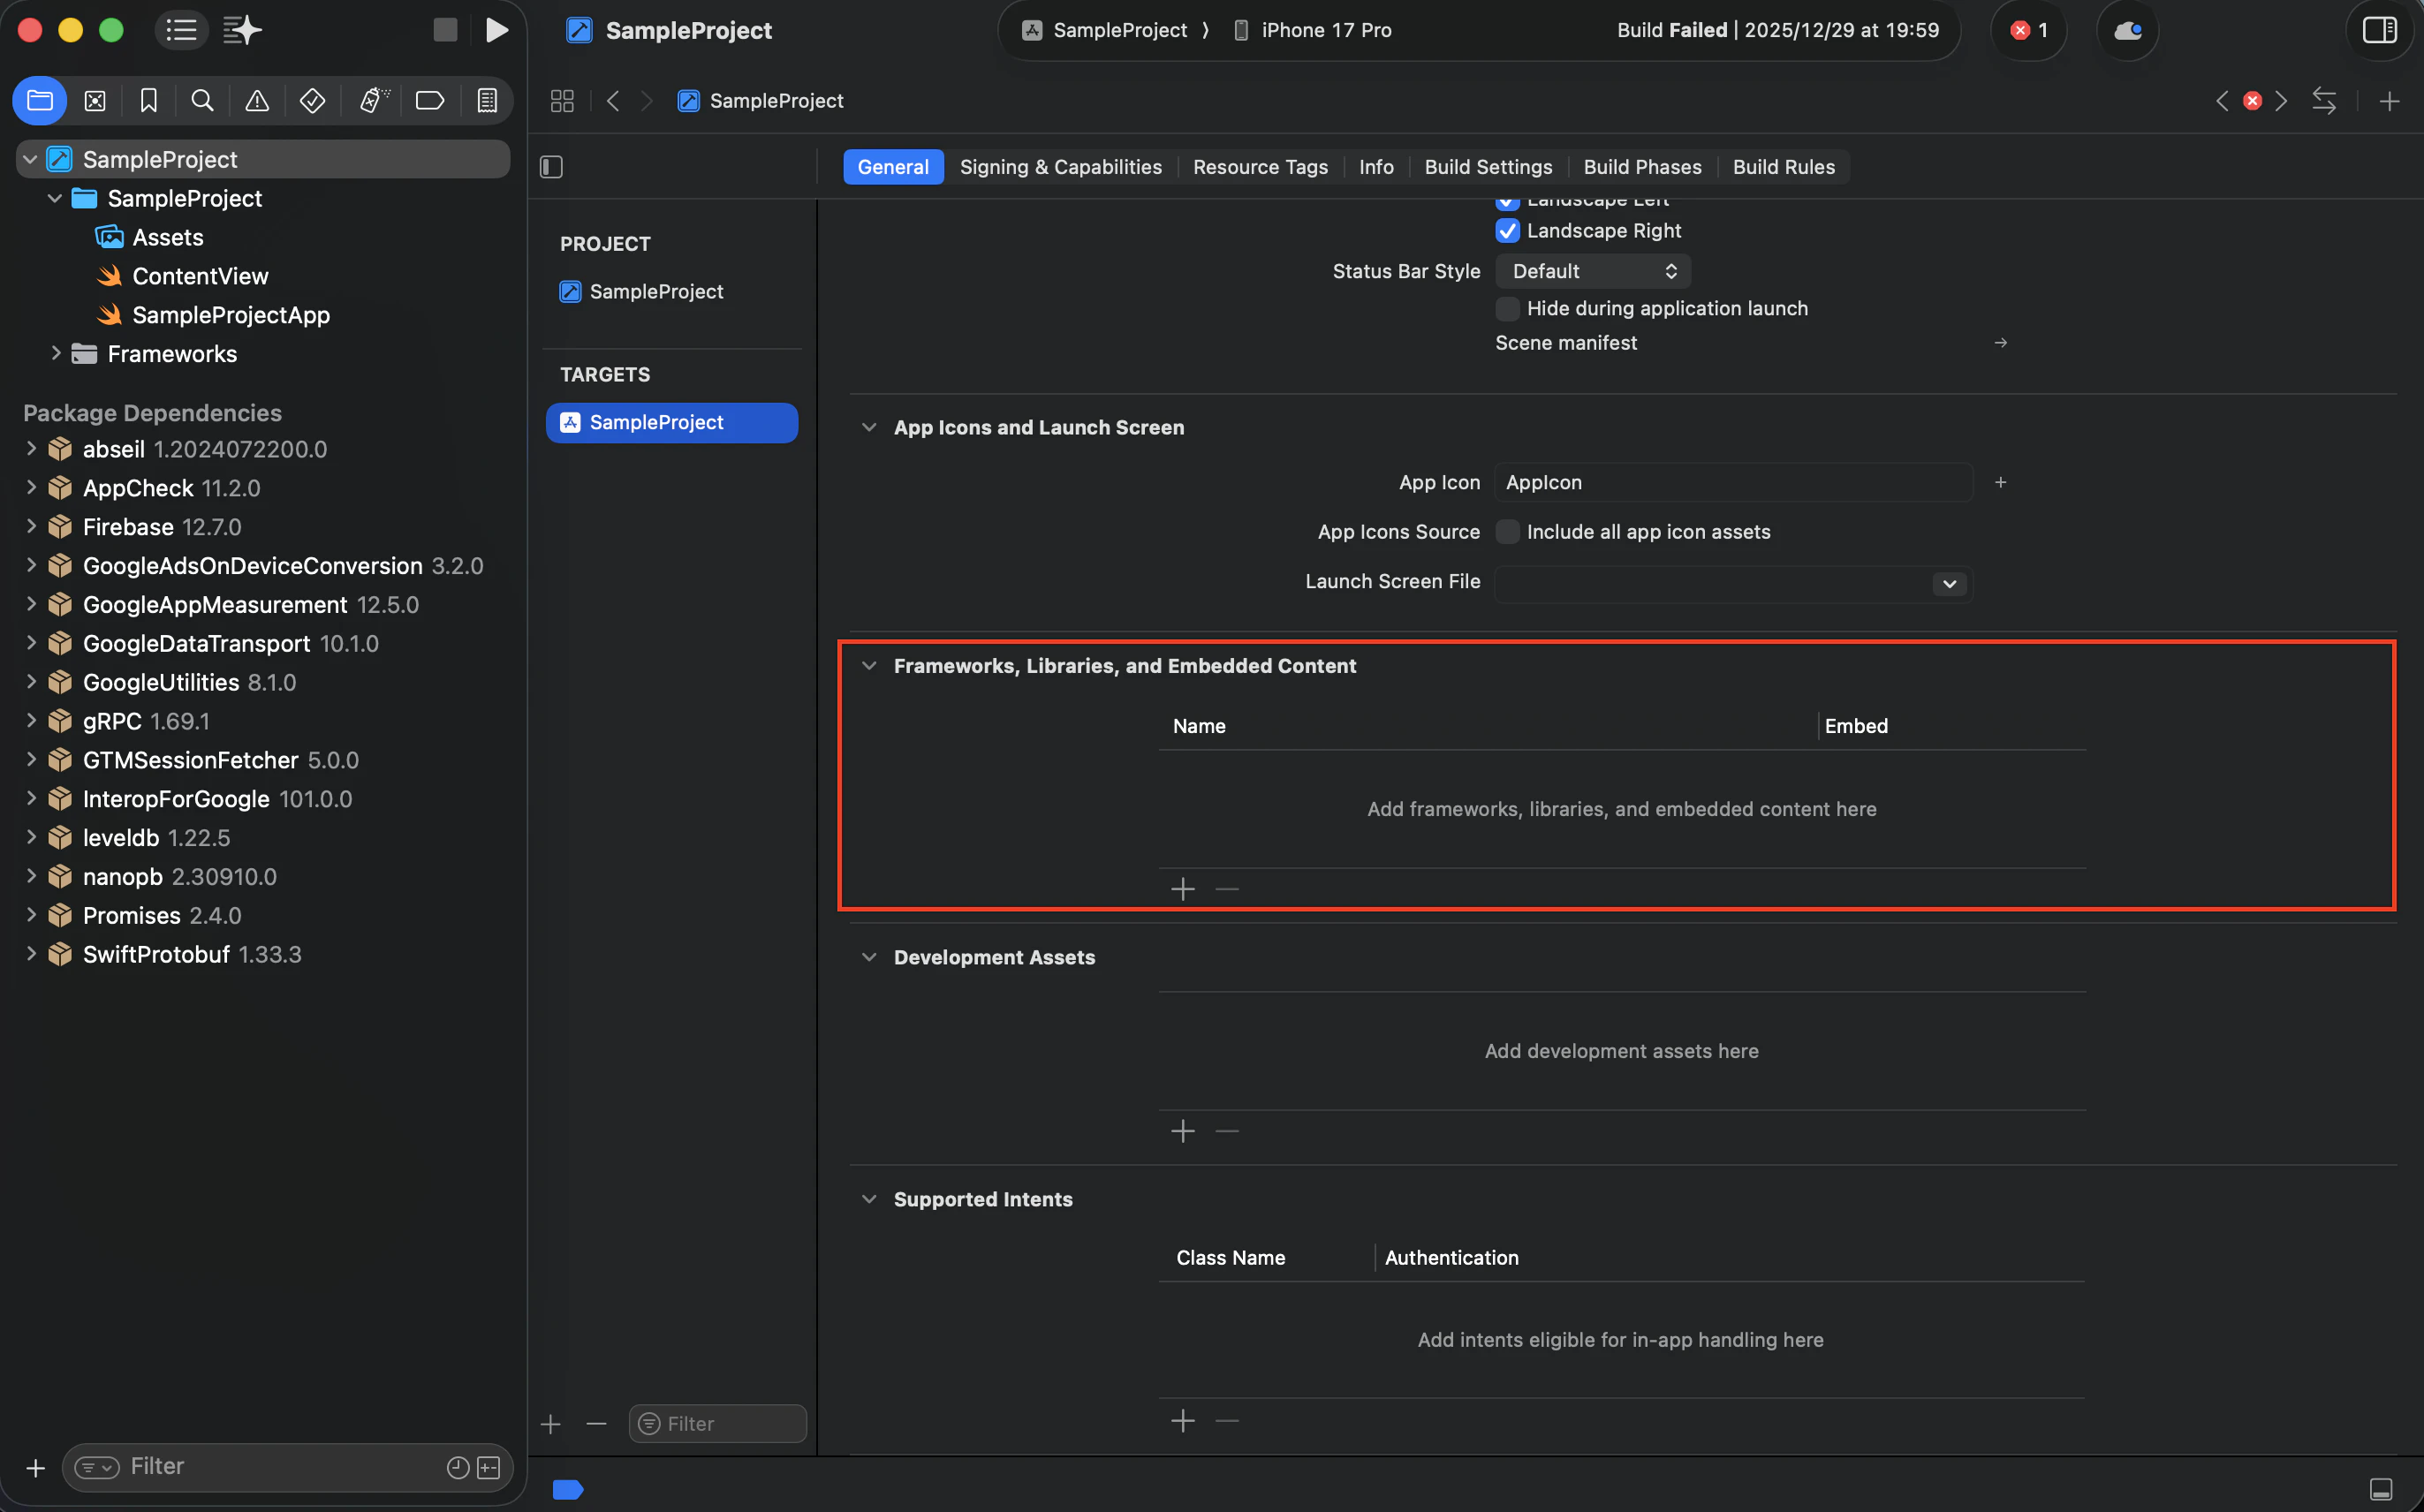The image size is (2424, 1512).
Task: Collapse the Development Assets section
Action: coord(869,958)
